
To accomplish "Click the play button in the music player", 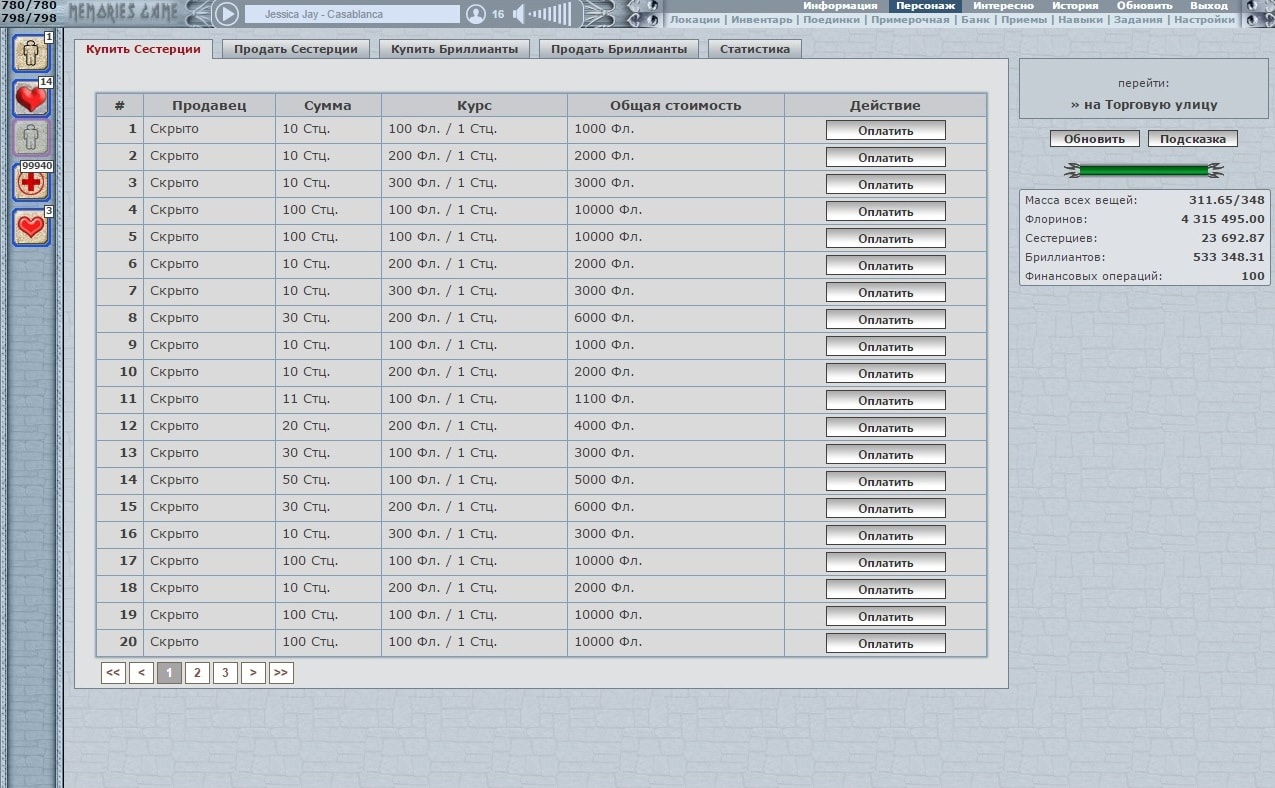I will [x=227, y=14].
